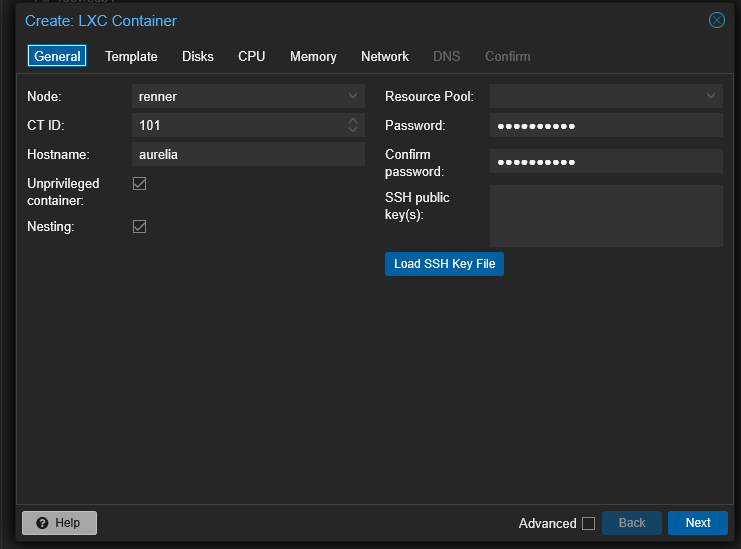Open the General tab
The width and height of the screenshot is (741, 549).
pyautogui.click(x=57, y=56)
